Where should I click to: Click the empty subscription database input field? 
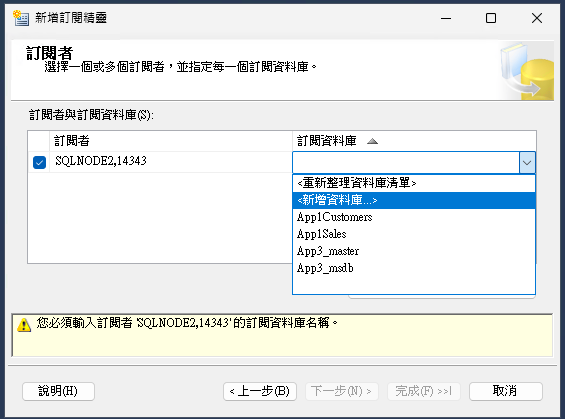point(406,162)
